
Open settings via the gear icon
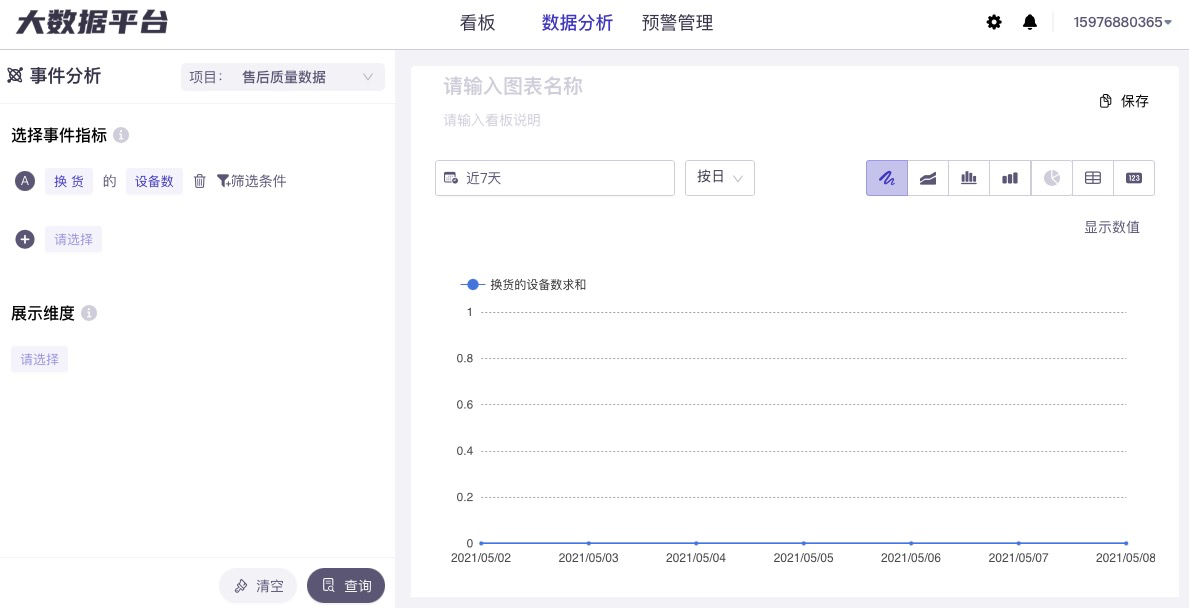coord(993,23)
